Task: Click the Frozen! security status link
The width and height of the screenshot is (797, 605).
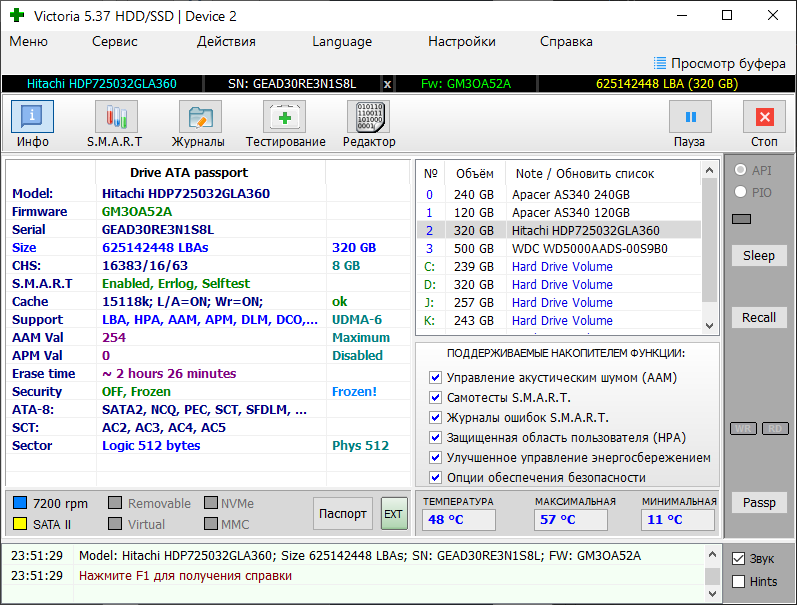Action: click(354, 391)
